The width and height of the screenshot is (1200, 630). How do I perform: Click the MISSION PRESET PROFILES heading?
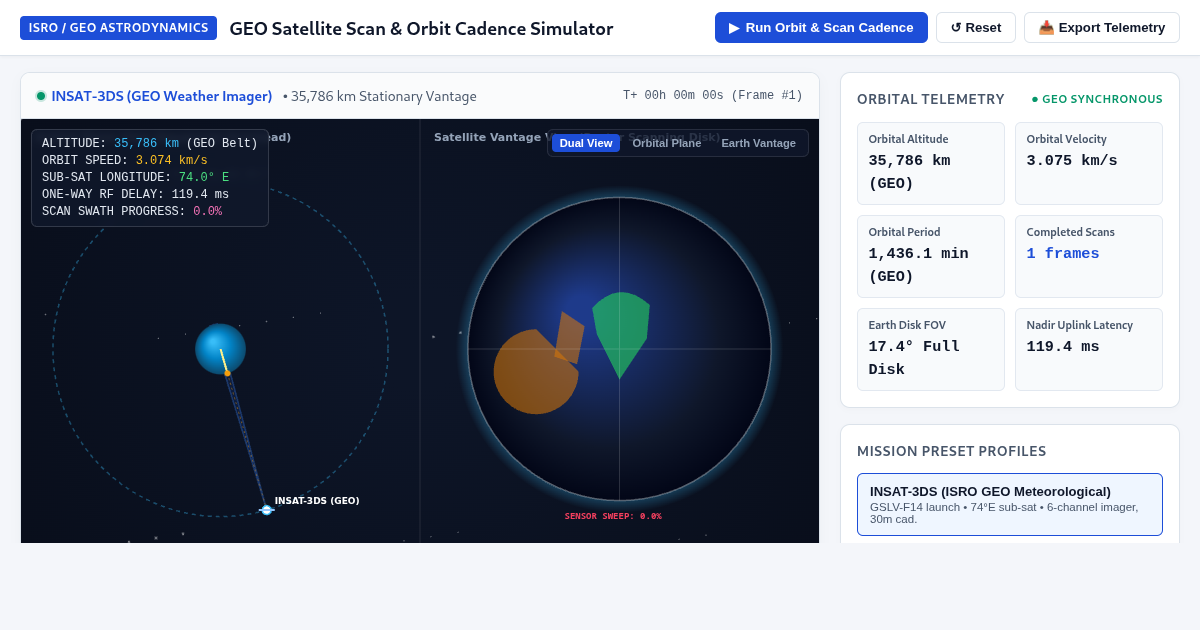(952, 451)
